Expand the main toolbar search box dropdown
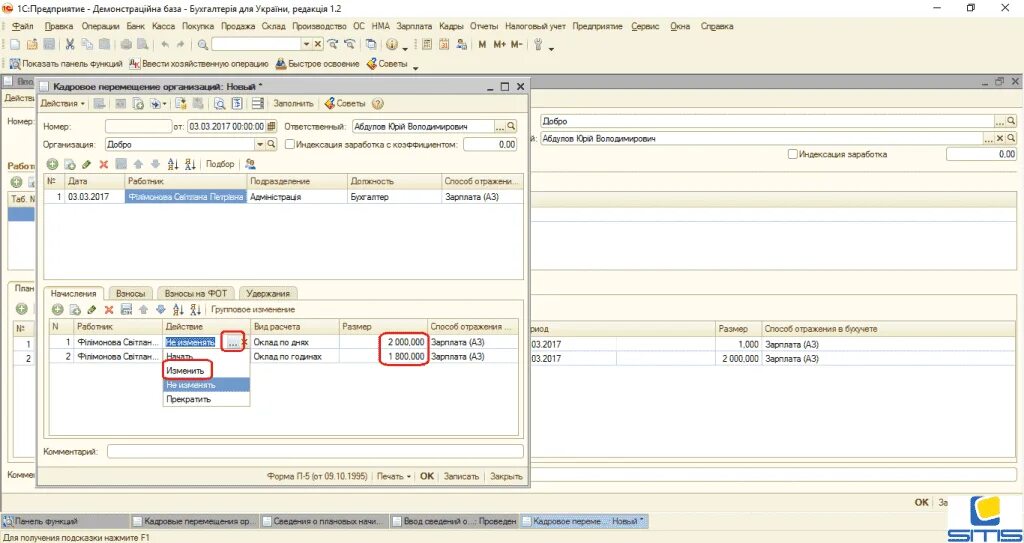 307,44
